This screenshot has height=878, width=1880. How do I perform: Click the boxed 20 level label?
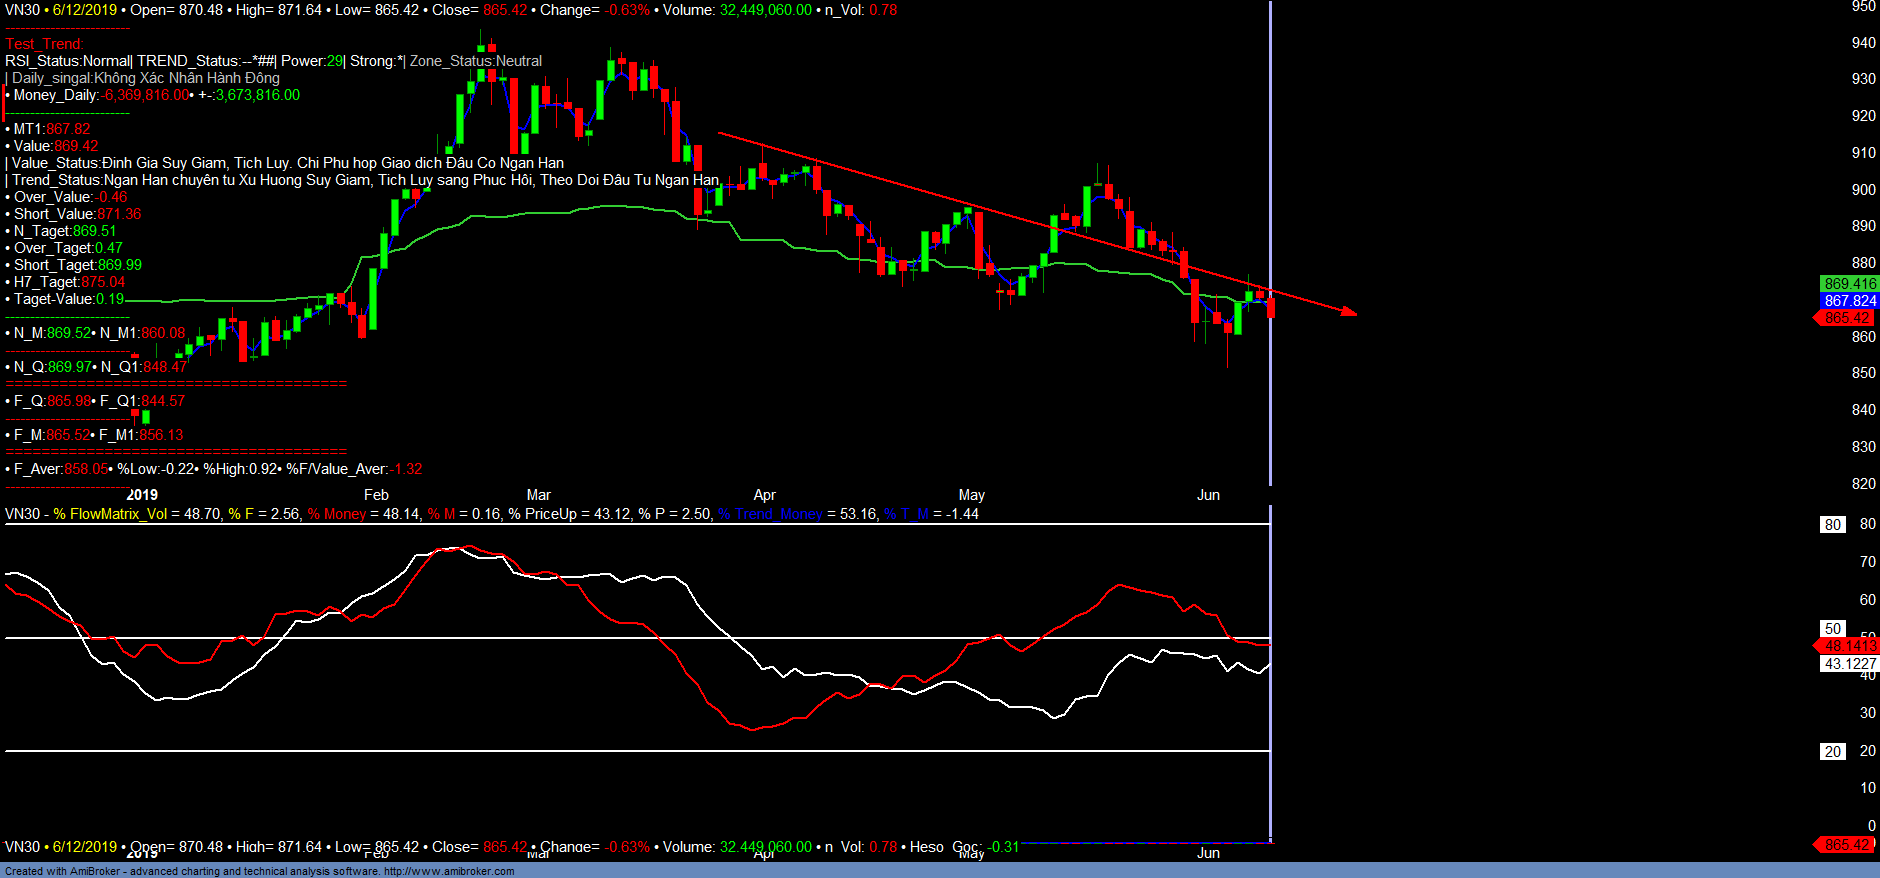[1832, 752]
